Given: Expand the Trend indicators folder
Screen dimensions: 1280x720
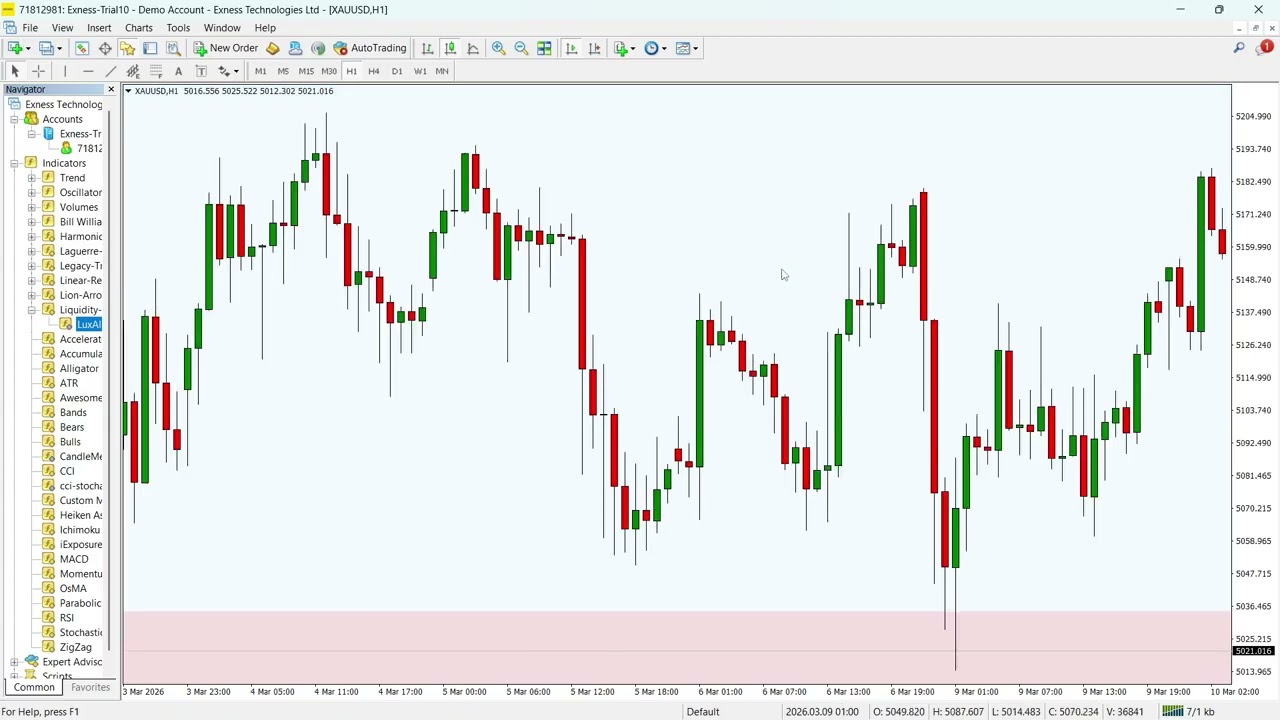Looking at the screenshot, I should 31,178.
